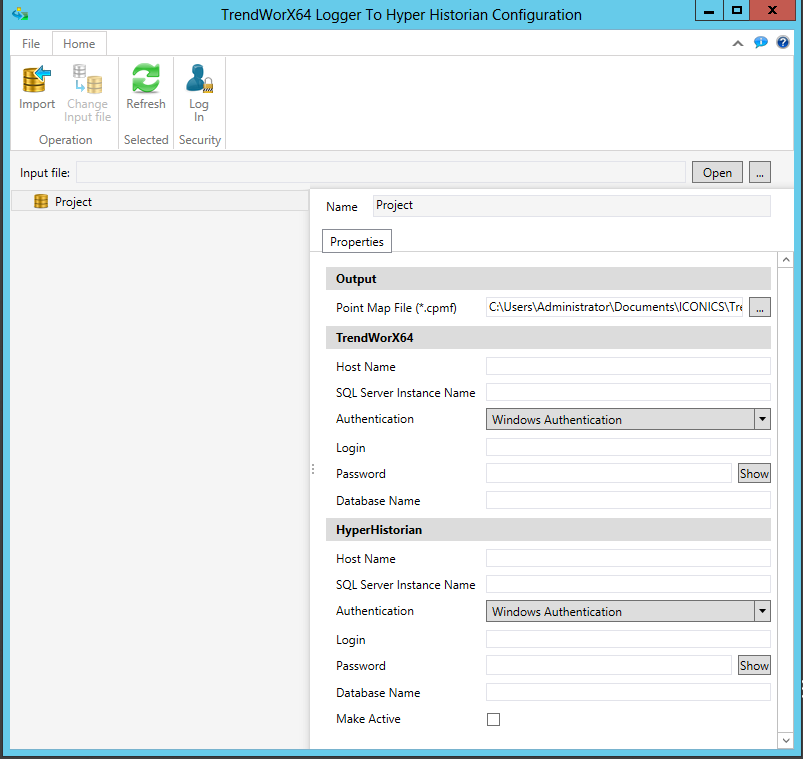Select the Properties tab
The image size is (803, 759).
click(357, 242)
